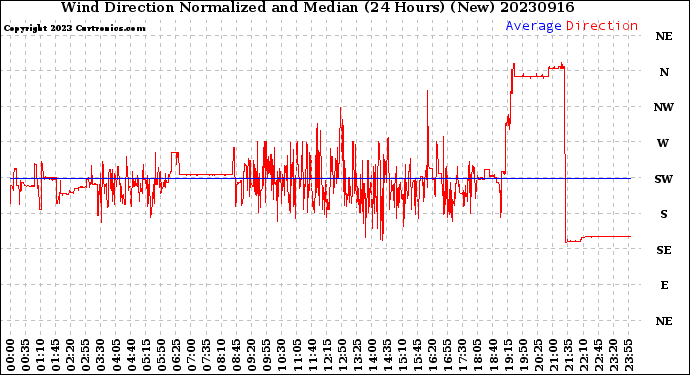Click the 16:20 time axis label
The height and width of the screenshot is (375, 690).
point(433,355)
